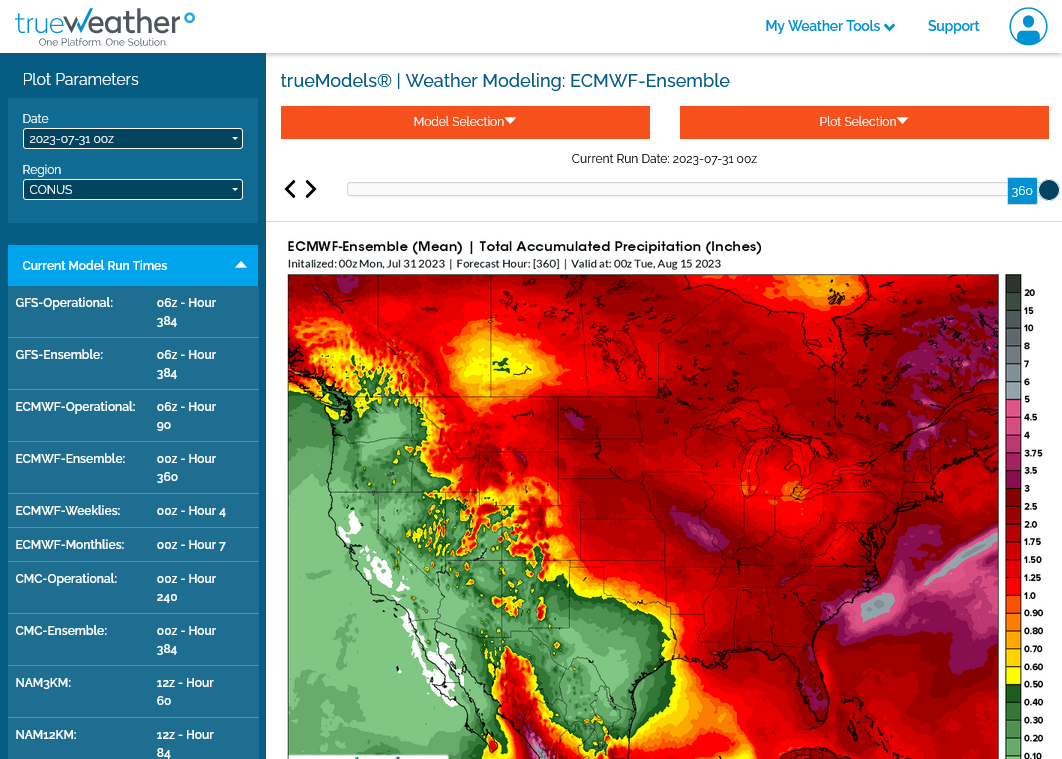
Task: Select the GFS-Ensemble row
Action: 133,364
